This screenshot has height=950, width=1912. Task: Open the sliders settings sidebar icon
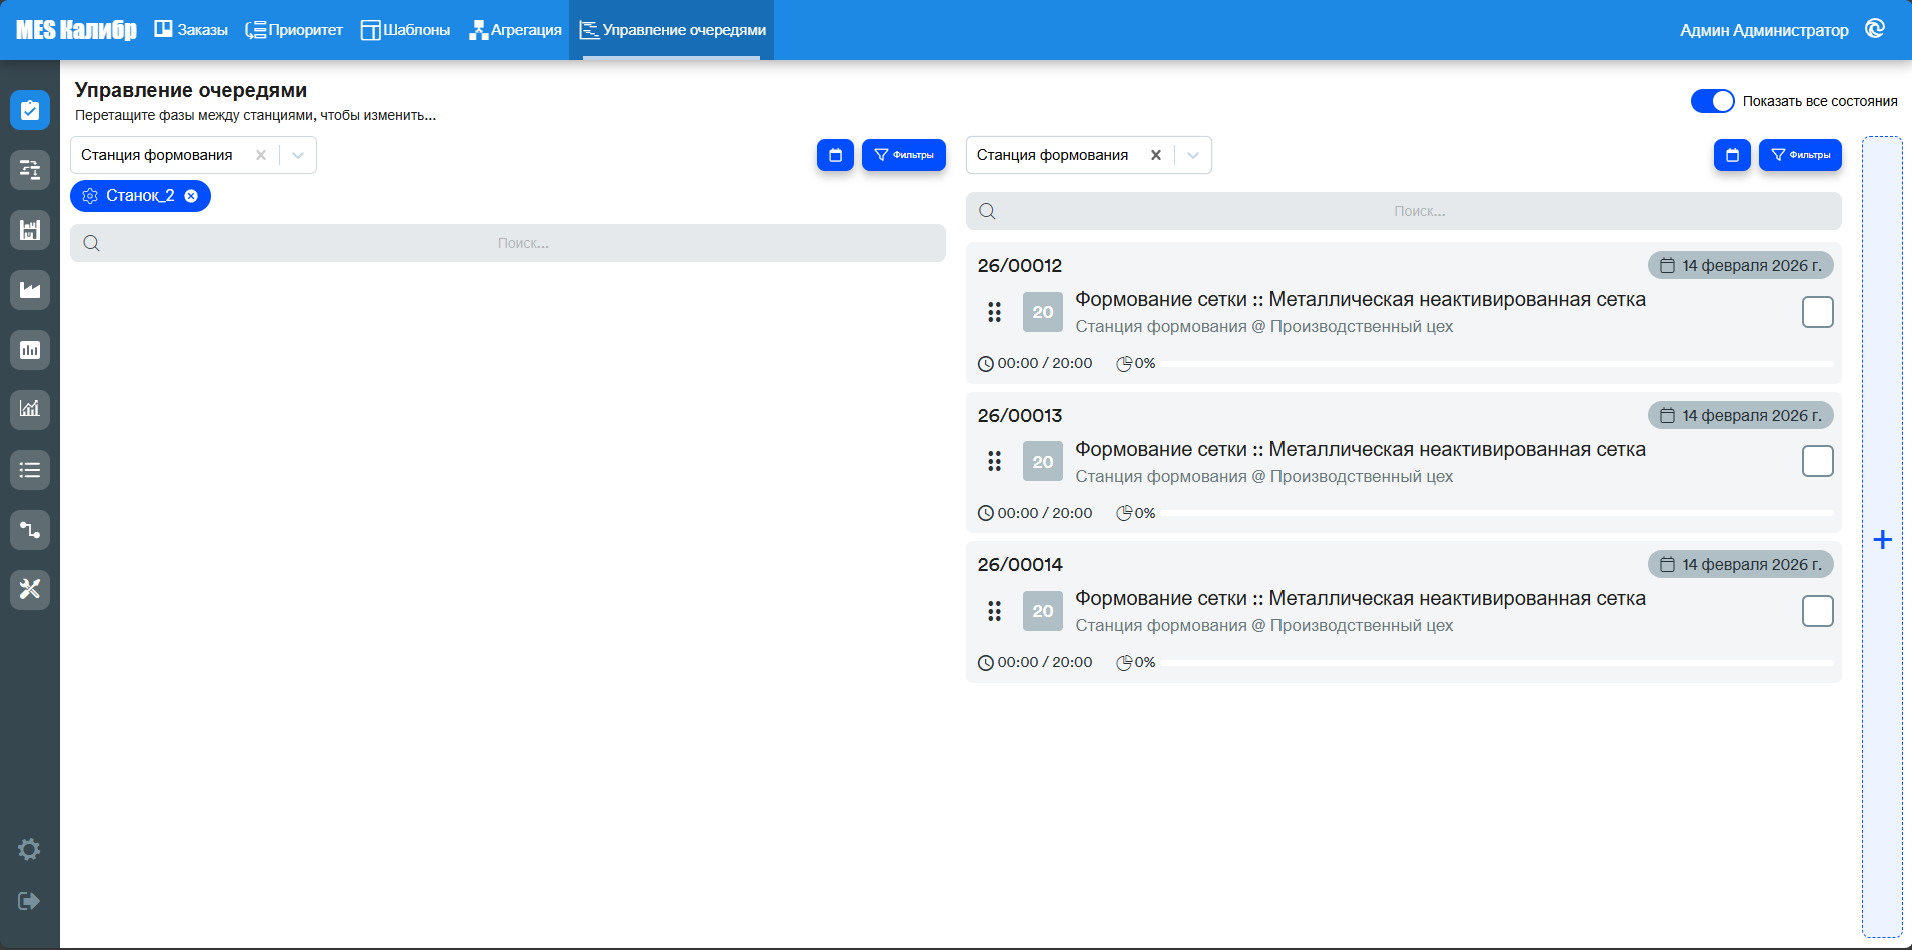pos(30,170)
